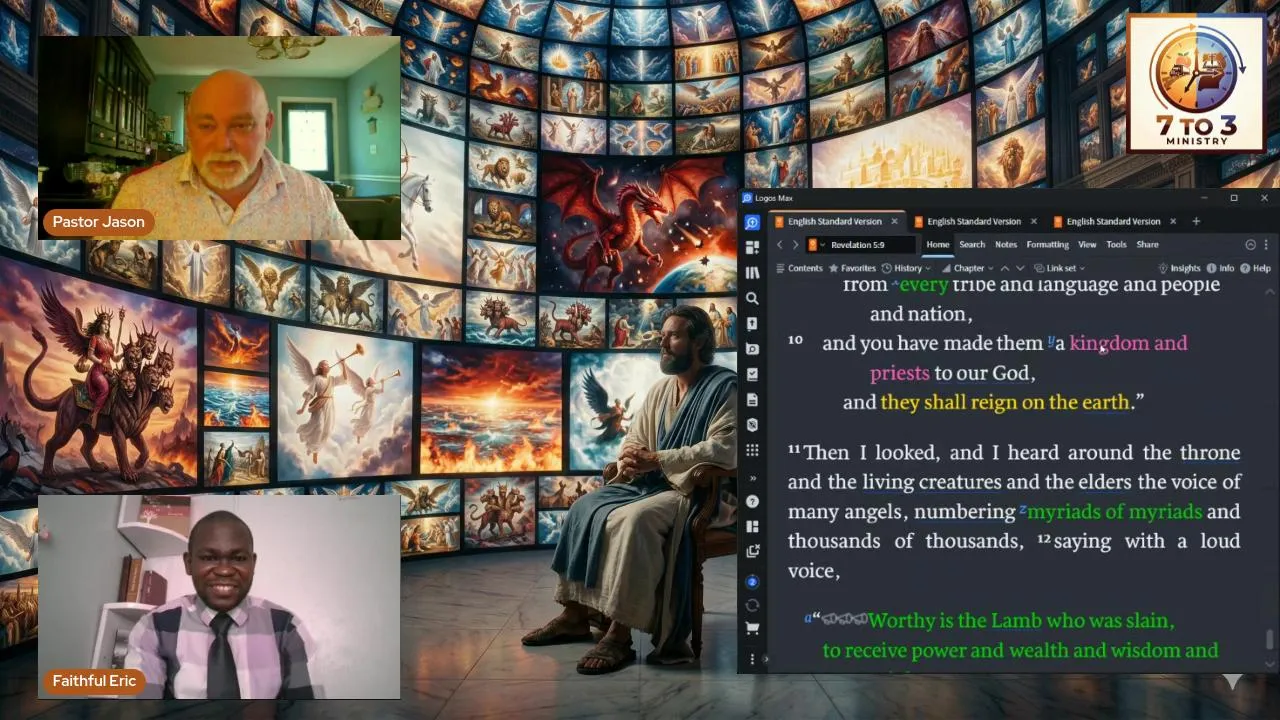Screen dimensions: 1280x720
Task: Click sidebar icon below the magnifier
Action: click(x=752, y=324)
